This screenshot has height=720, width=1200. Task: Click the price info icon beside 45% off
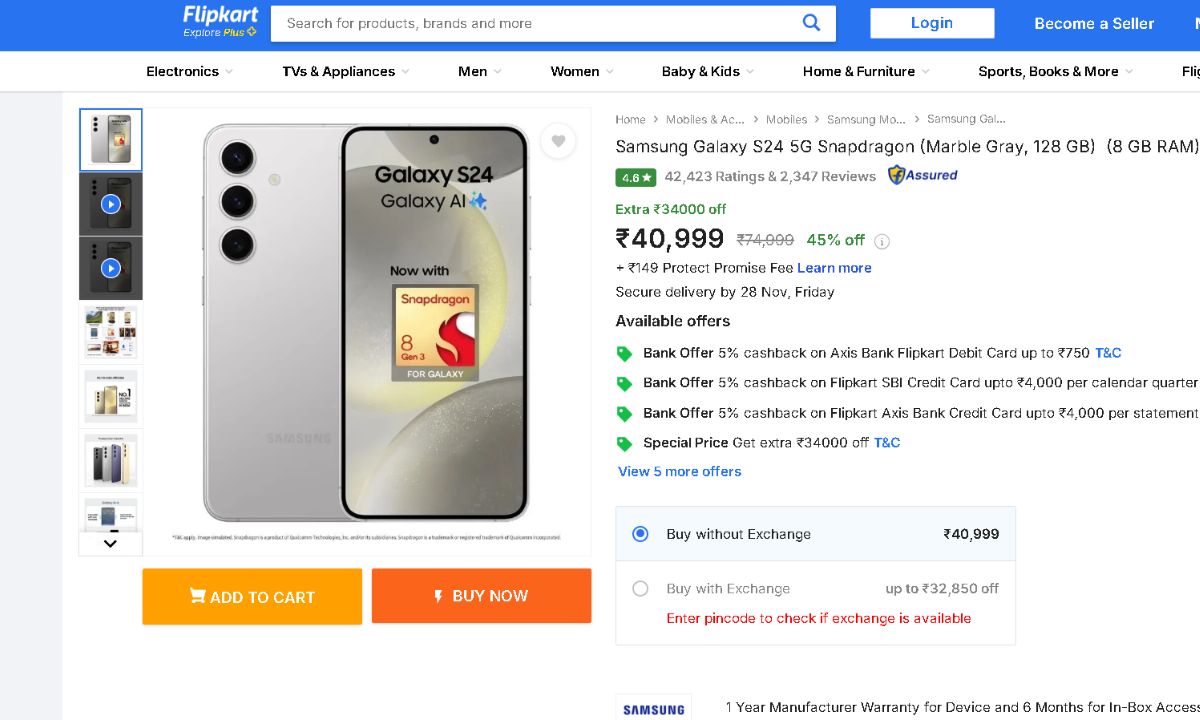click(x=882, y=241)
